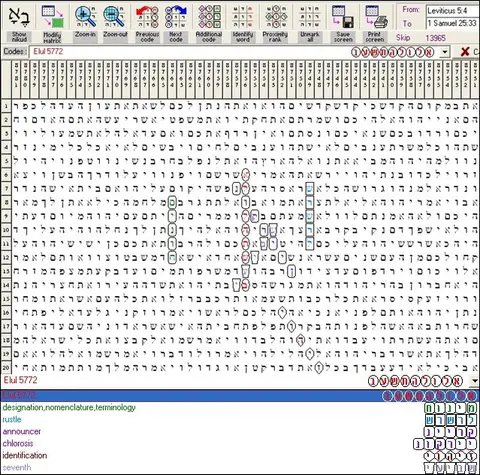Click the red X clear icon
Viewport: 480px width, 475px height.
point(465,51)
